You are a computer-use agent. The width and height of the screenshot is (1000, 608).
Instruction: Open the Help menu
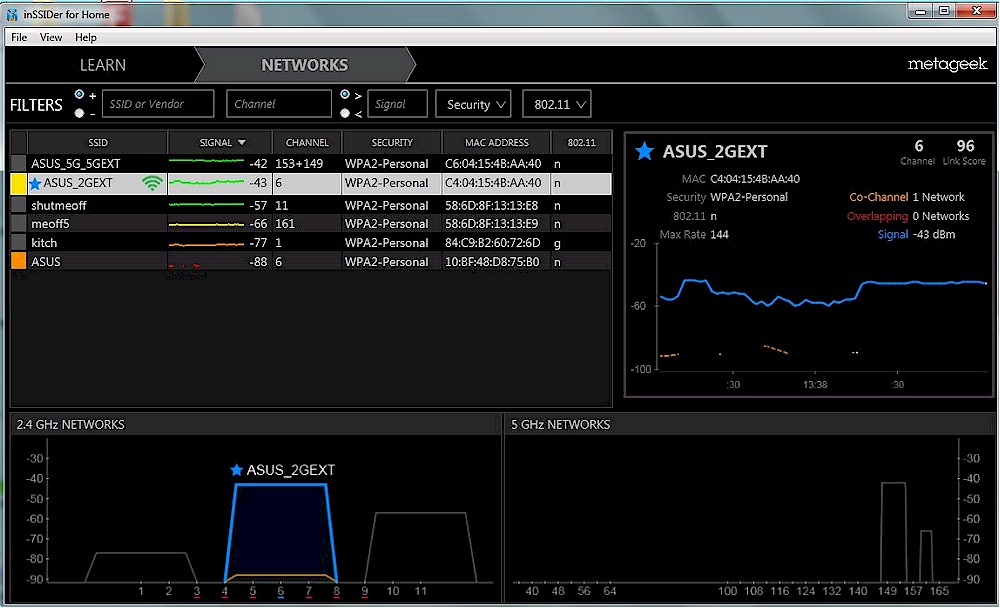tap(85, 37)
